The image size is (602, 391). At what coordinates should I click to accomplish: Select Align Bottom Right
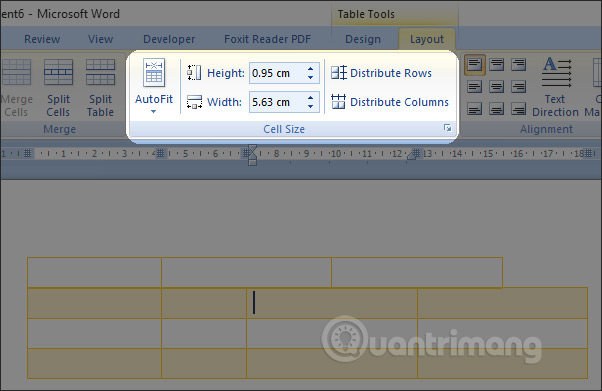[x=518, y=109]
